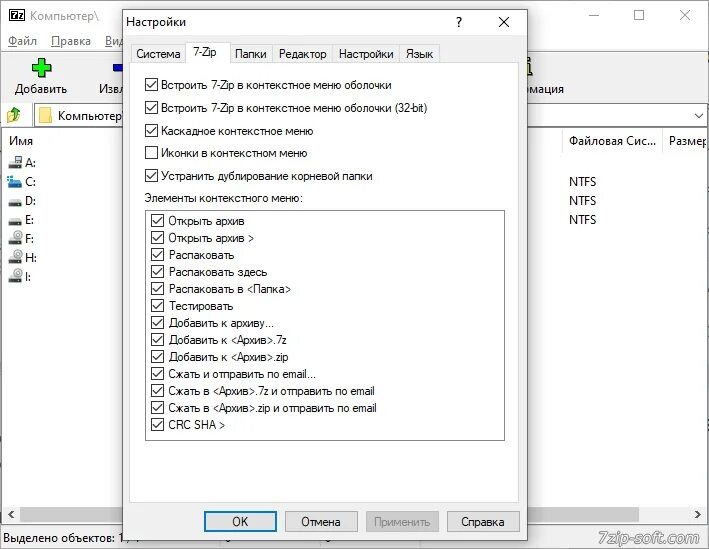
Task: Uncheck Добавить к <Архив>.7z item
Action: [157, 340]
